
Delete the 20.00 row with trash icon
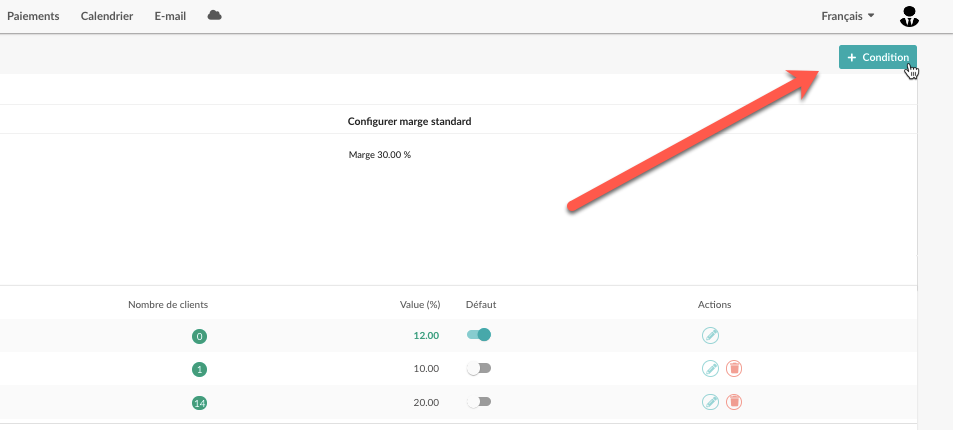tap(734, 401)
